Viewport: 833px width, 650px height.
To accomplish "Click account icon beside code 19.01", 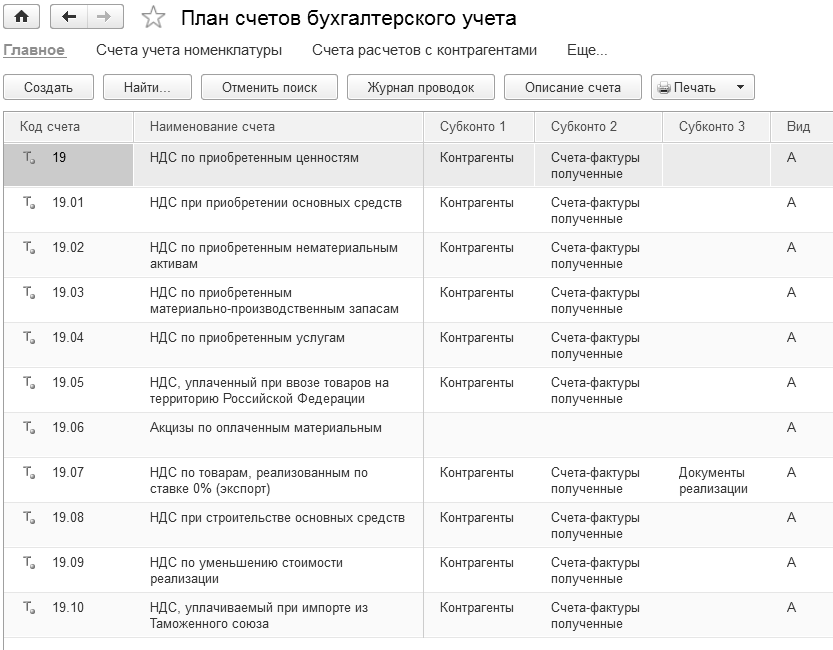I will [29, 203].
